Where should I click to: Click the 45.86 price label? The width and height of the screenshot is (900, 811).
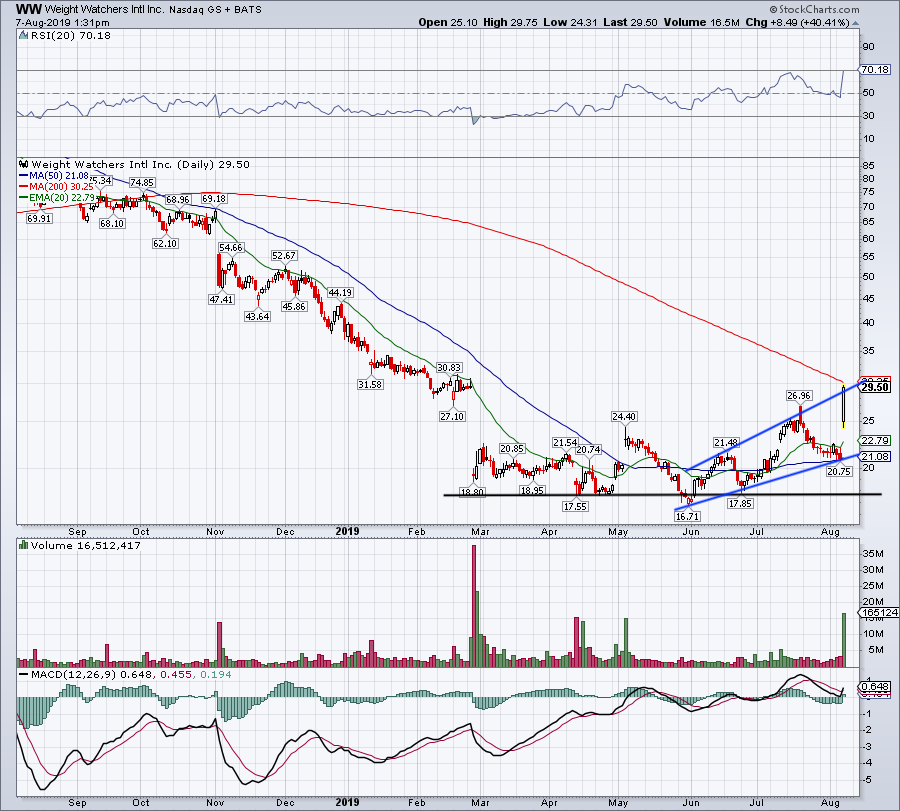(294, 306)
